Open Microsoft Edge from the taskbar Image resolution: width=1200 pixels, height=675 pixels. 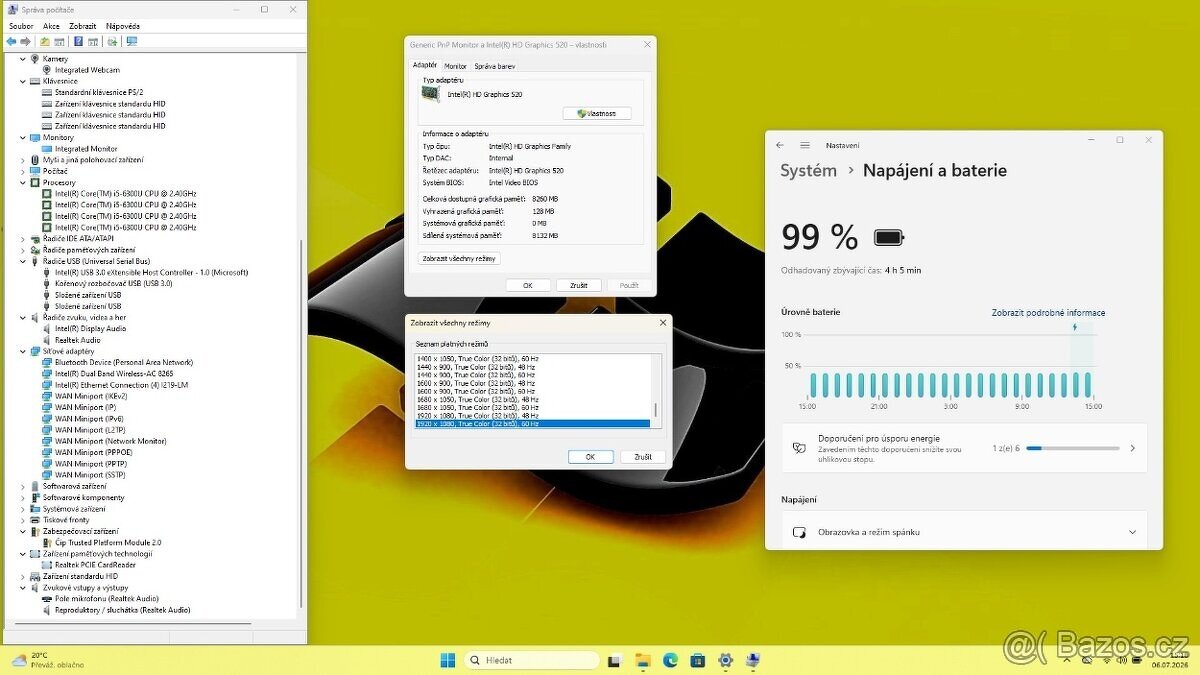[x=670, y=660]
